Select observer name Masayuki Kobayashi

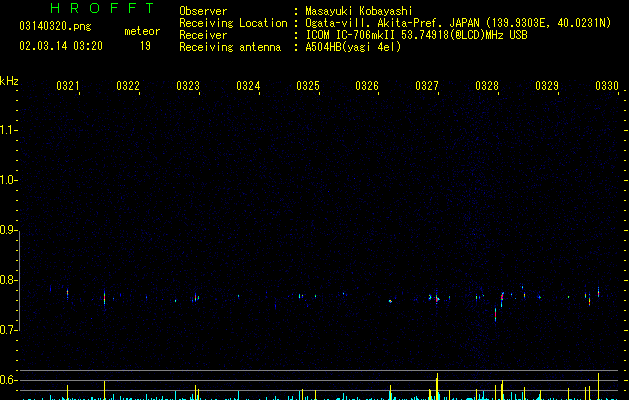tap(359, 11)
